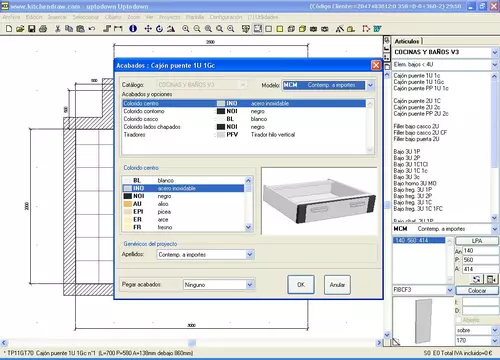The width and height of the screenshot is (500, 360).
Task: Select the wall drawing tool icon
Action: click(107, 29)
